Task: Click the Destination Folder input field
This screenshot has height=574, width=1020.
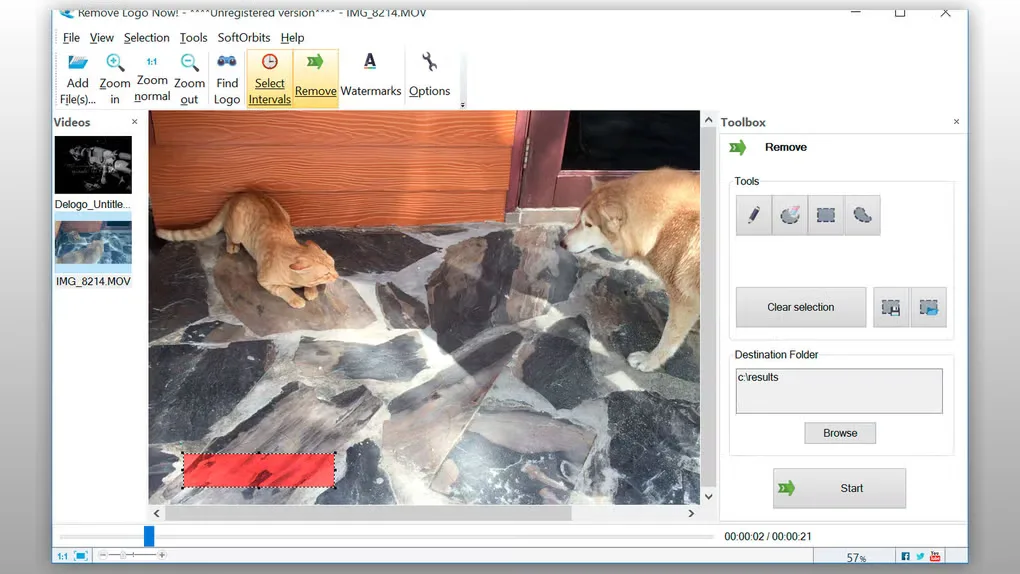Action: tap(839, 391)
